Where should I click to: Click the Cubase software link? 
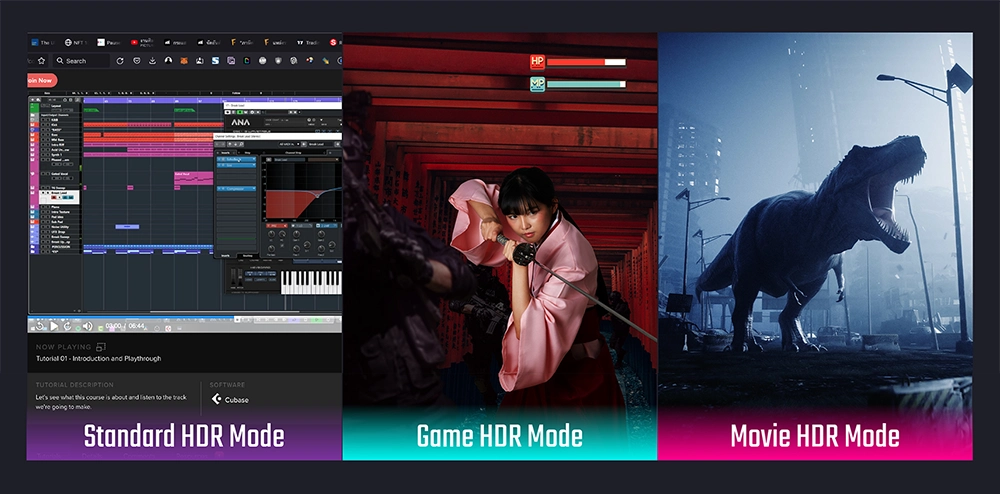pos(237,400)
